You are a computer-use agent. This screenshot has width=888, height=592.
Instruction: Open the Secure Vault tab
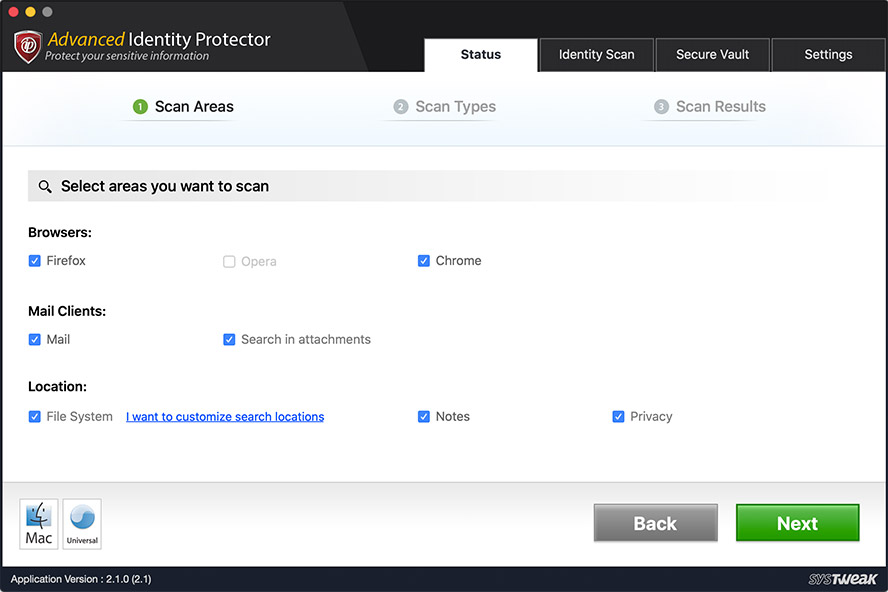(x=712, y=55)
